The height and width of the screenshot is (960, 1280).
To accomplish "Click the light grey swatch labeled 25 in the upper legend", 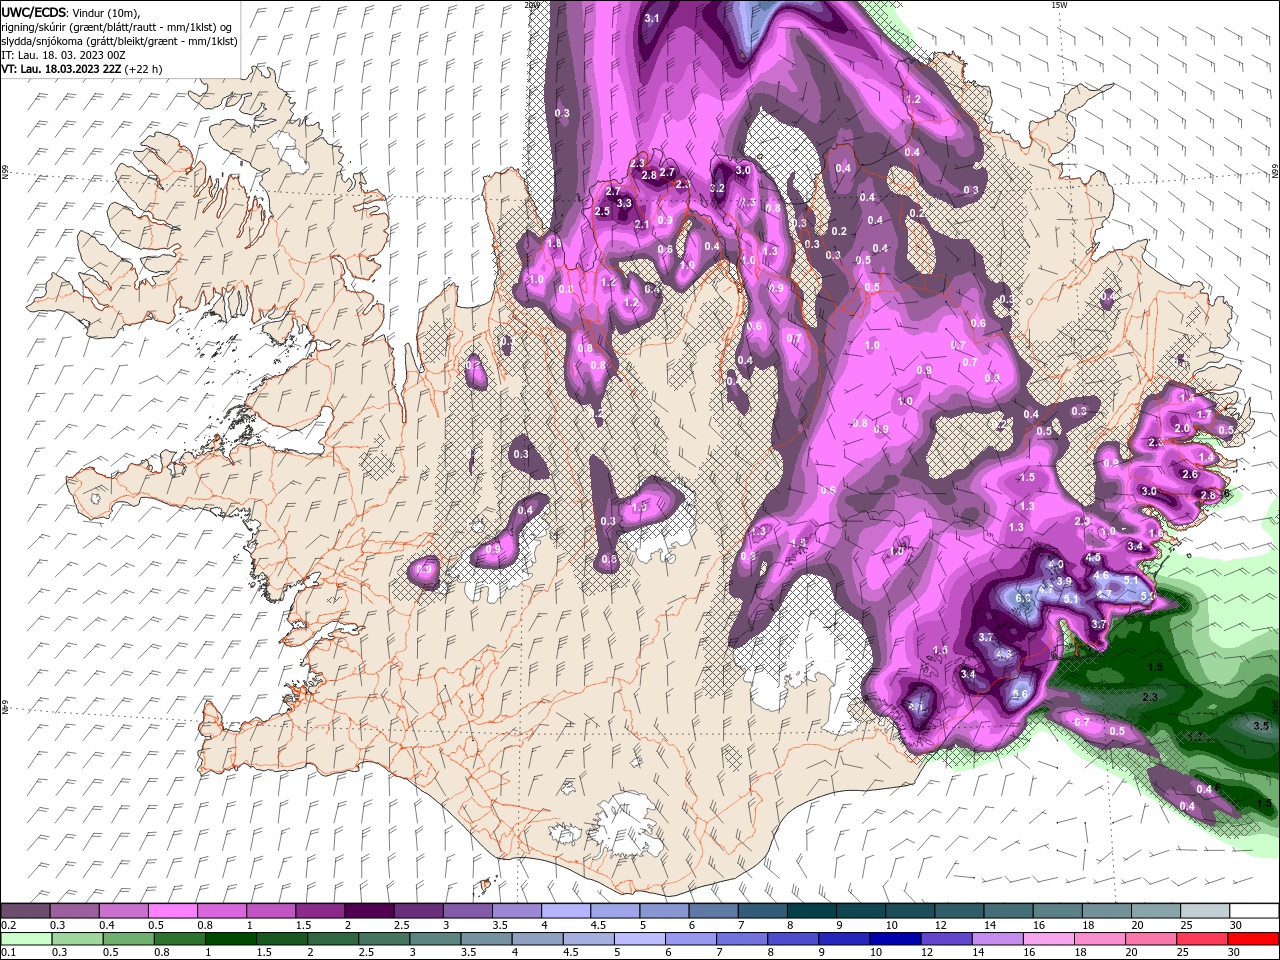I will [x=1203, y=911].
